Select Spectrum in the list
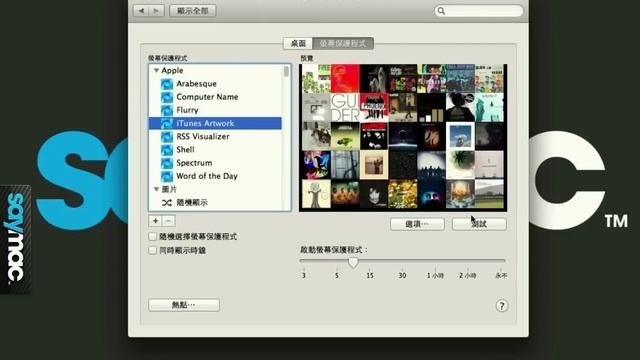 (215, 163)
